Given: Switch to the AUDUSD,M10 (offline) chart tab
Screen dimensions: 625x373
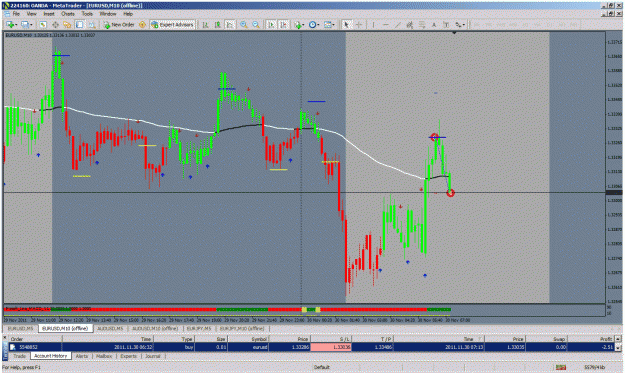Looking at the screenshot, I should tap(155, 328).
